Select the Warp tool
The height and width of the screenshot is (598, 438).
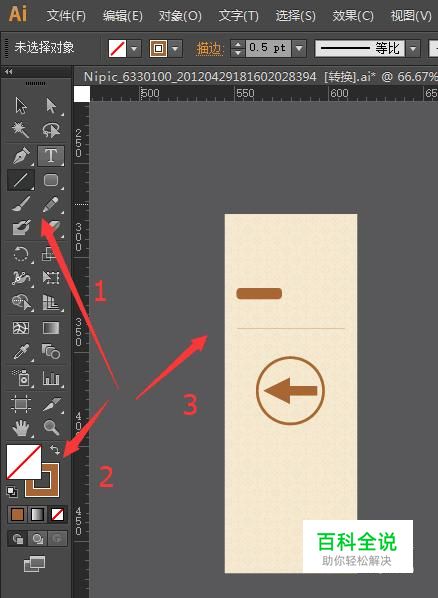click(21, 278)
